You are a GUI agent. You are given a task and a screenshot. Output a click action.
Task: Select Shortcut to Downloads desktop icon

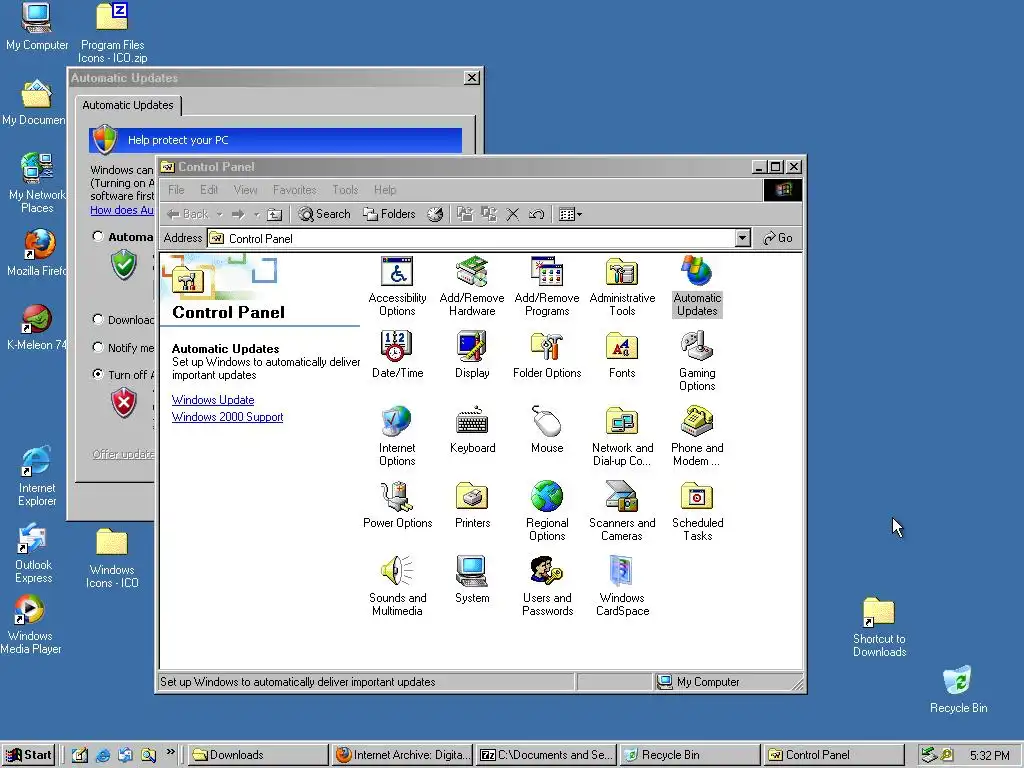click(879, 626)
